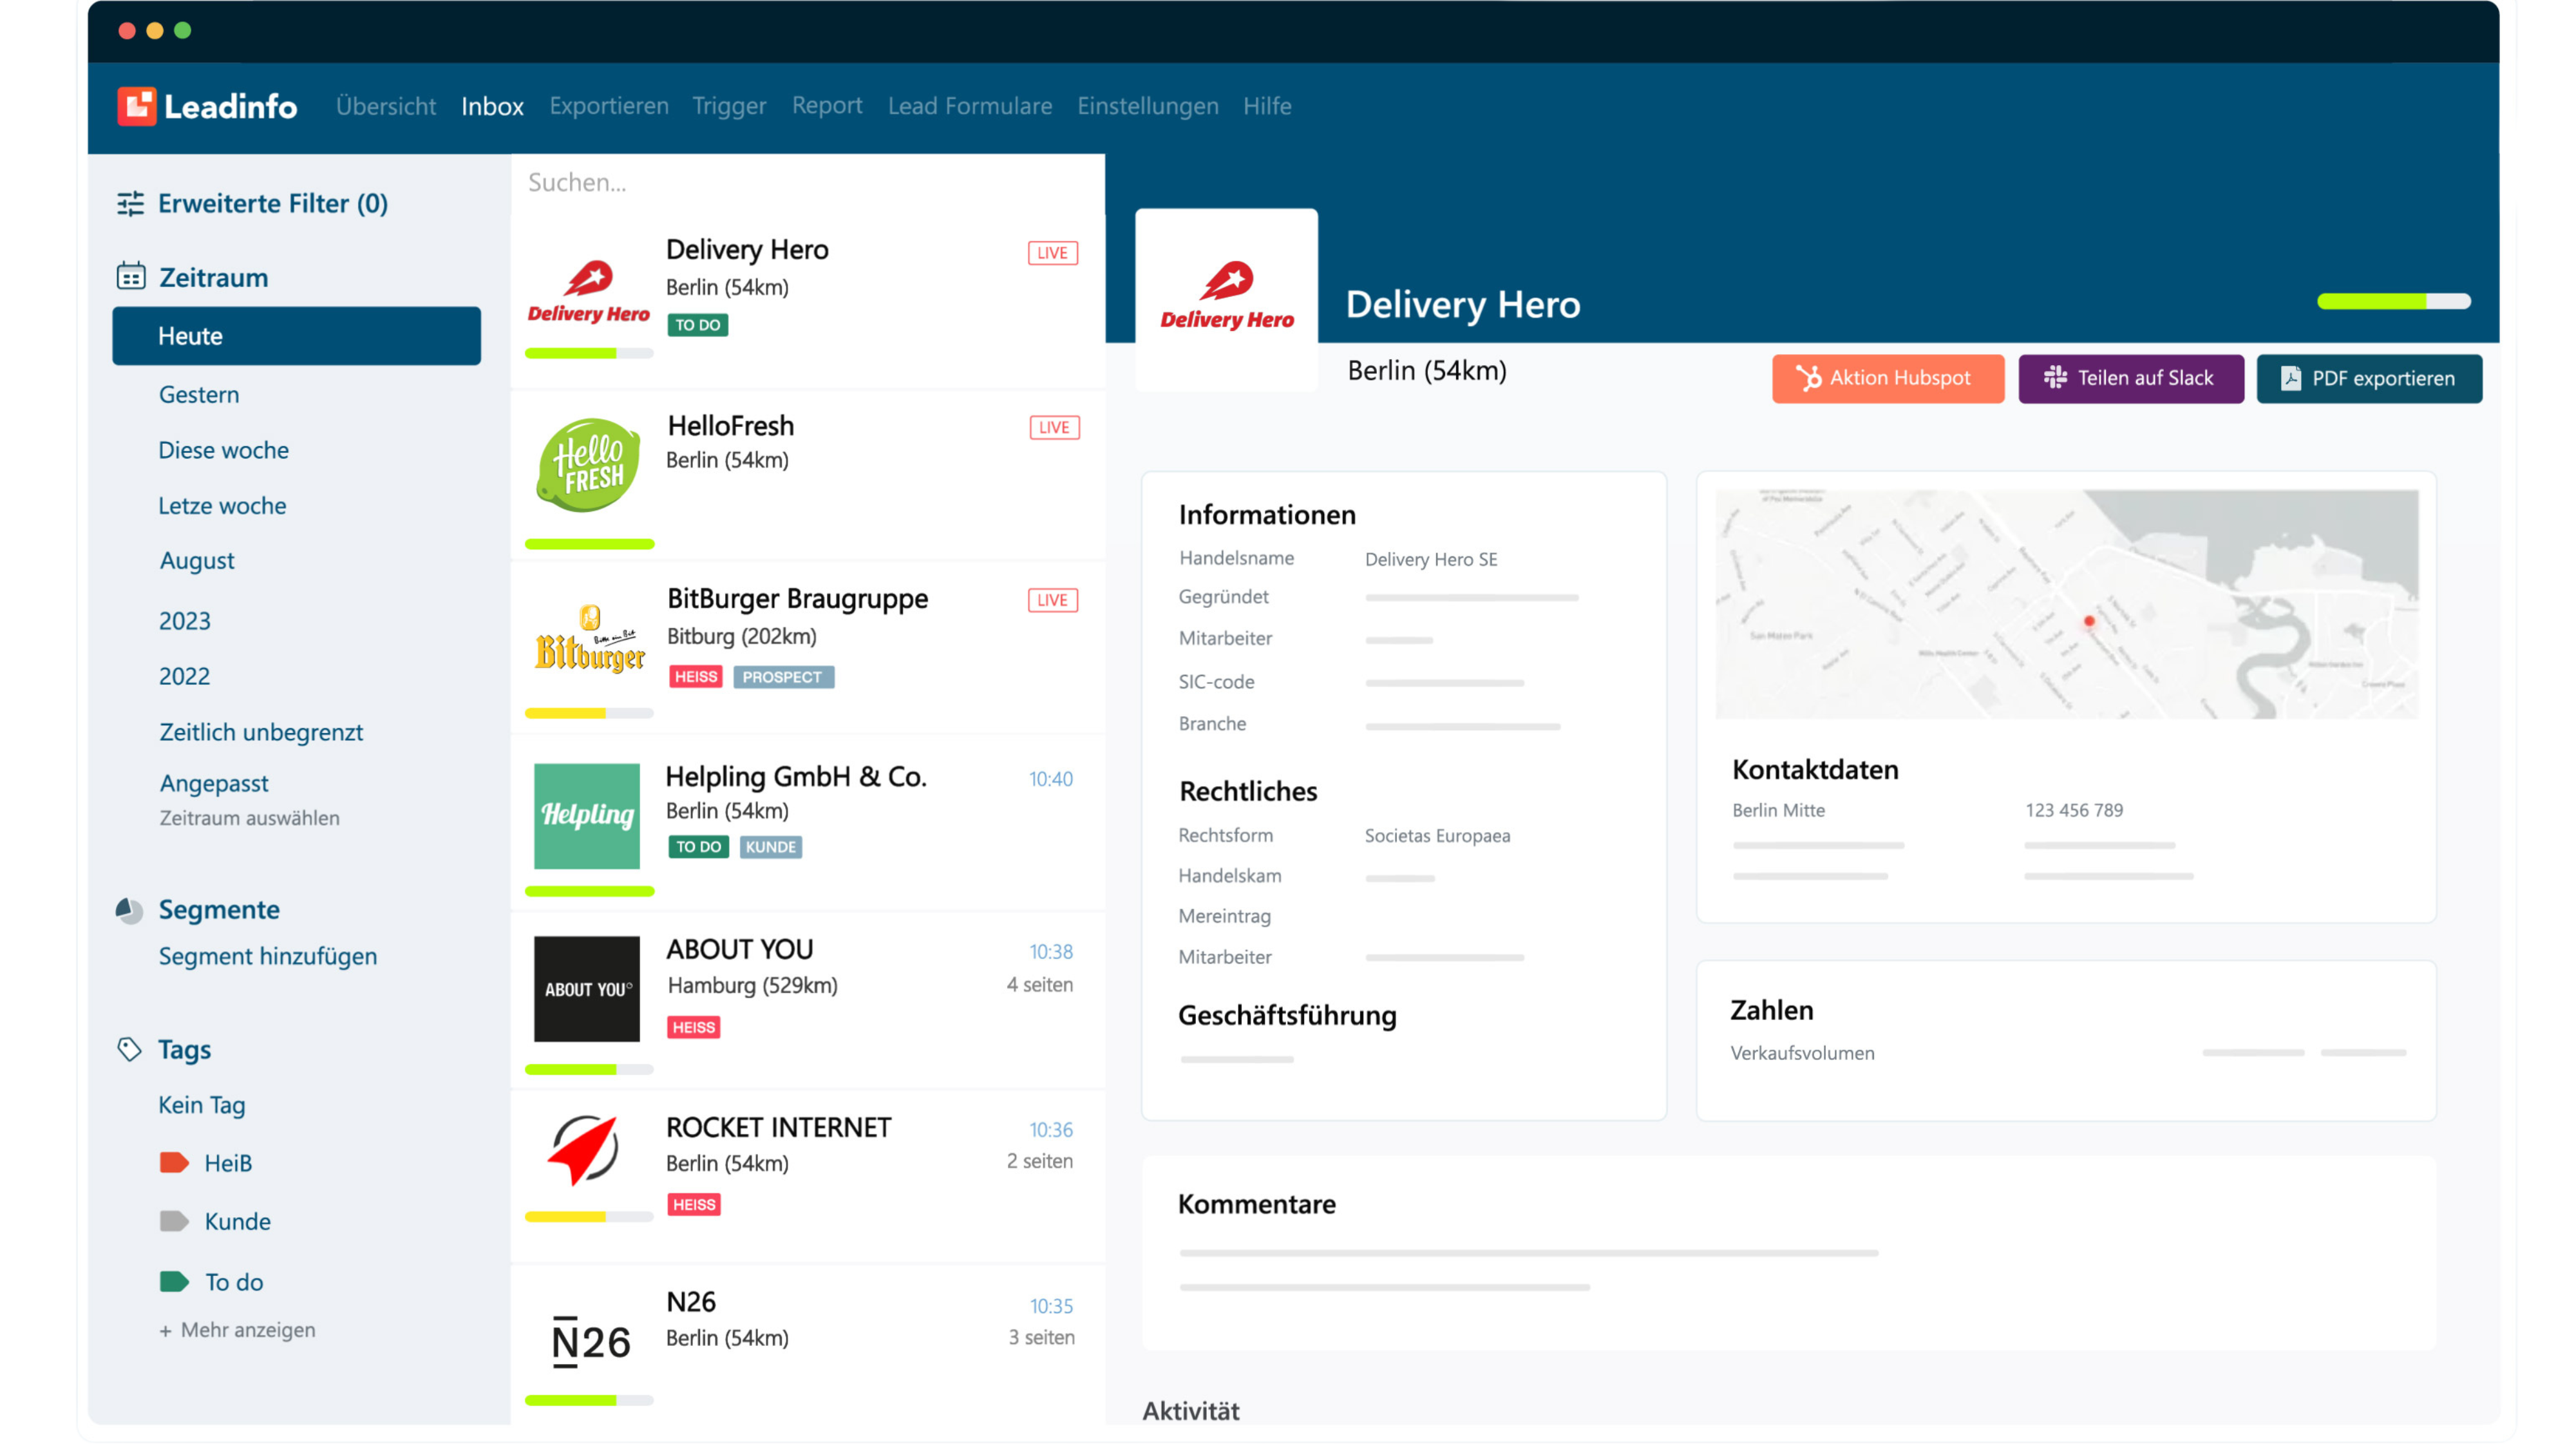Screen dimensions: 2576x1449
Task: Click the Leadinfo logo icon
Action: click(136, 106)
